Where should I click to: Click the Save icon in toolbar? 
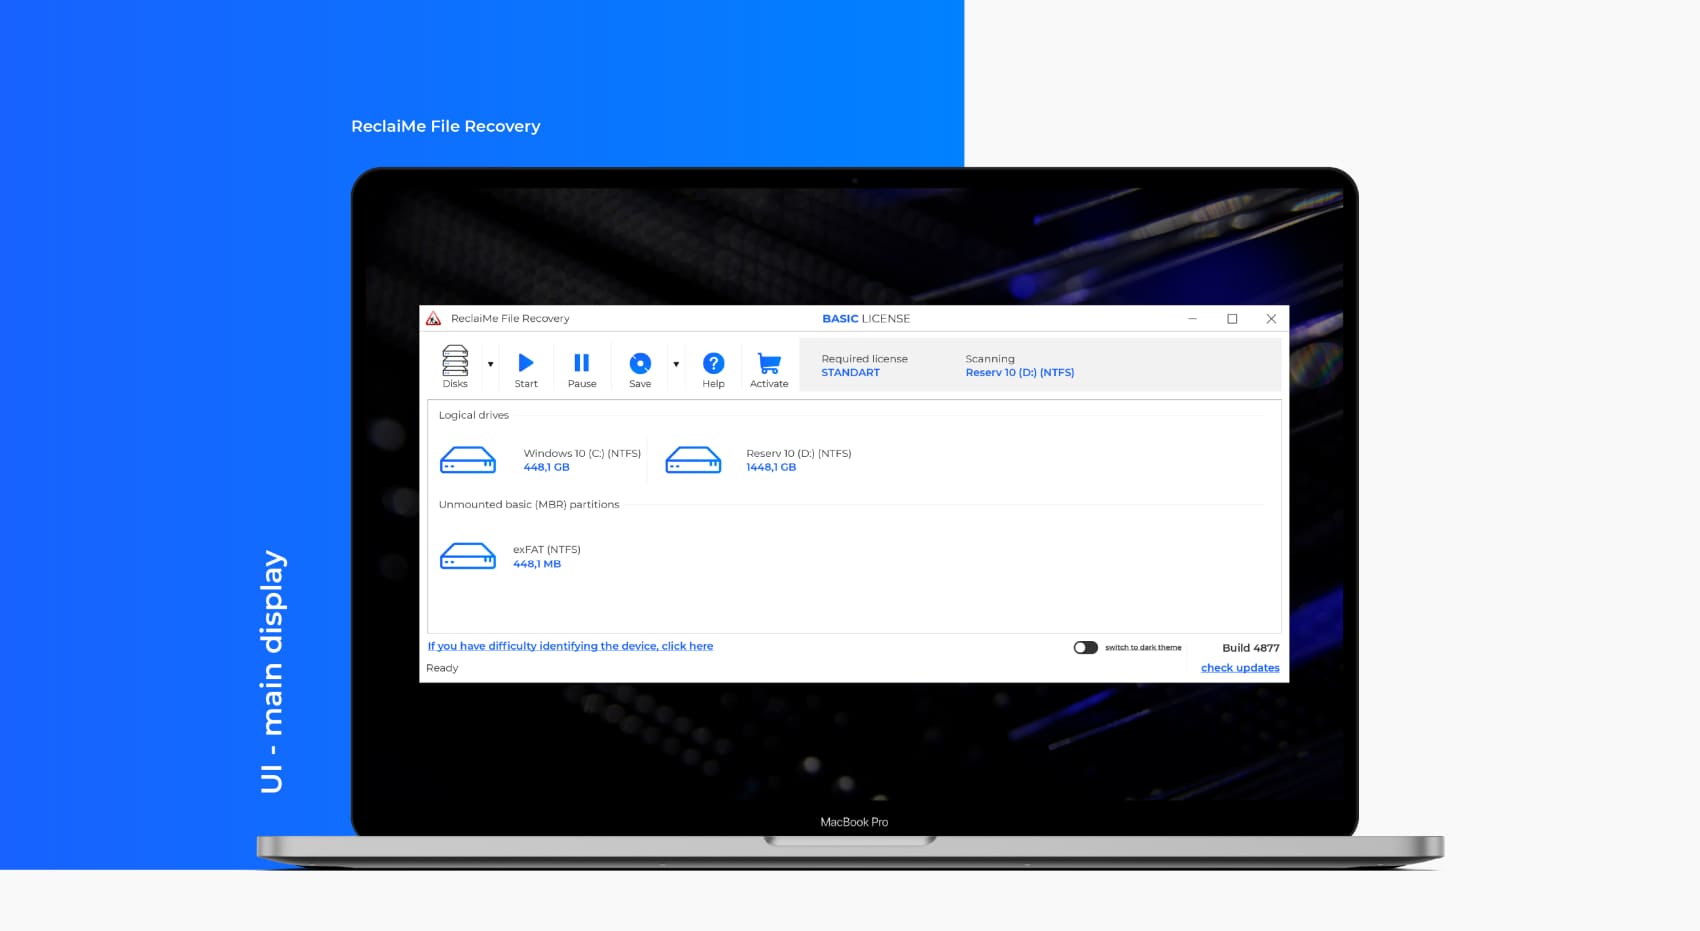click(x=640, y=365)
